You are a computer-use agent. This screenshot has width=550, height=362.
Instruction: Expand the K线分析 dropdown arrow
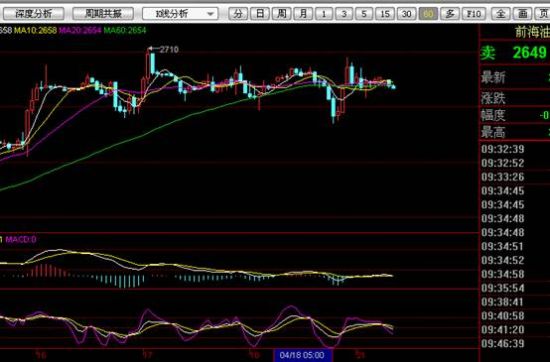[210, 14]
